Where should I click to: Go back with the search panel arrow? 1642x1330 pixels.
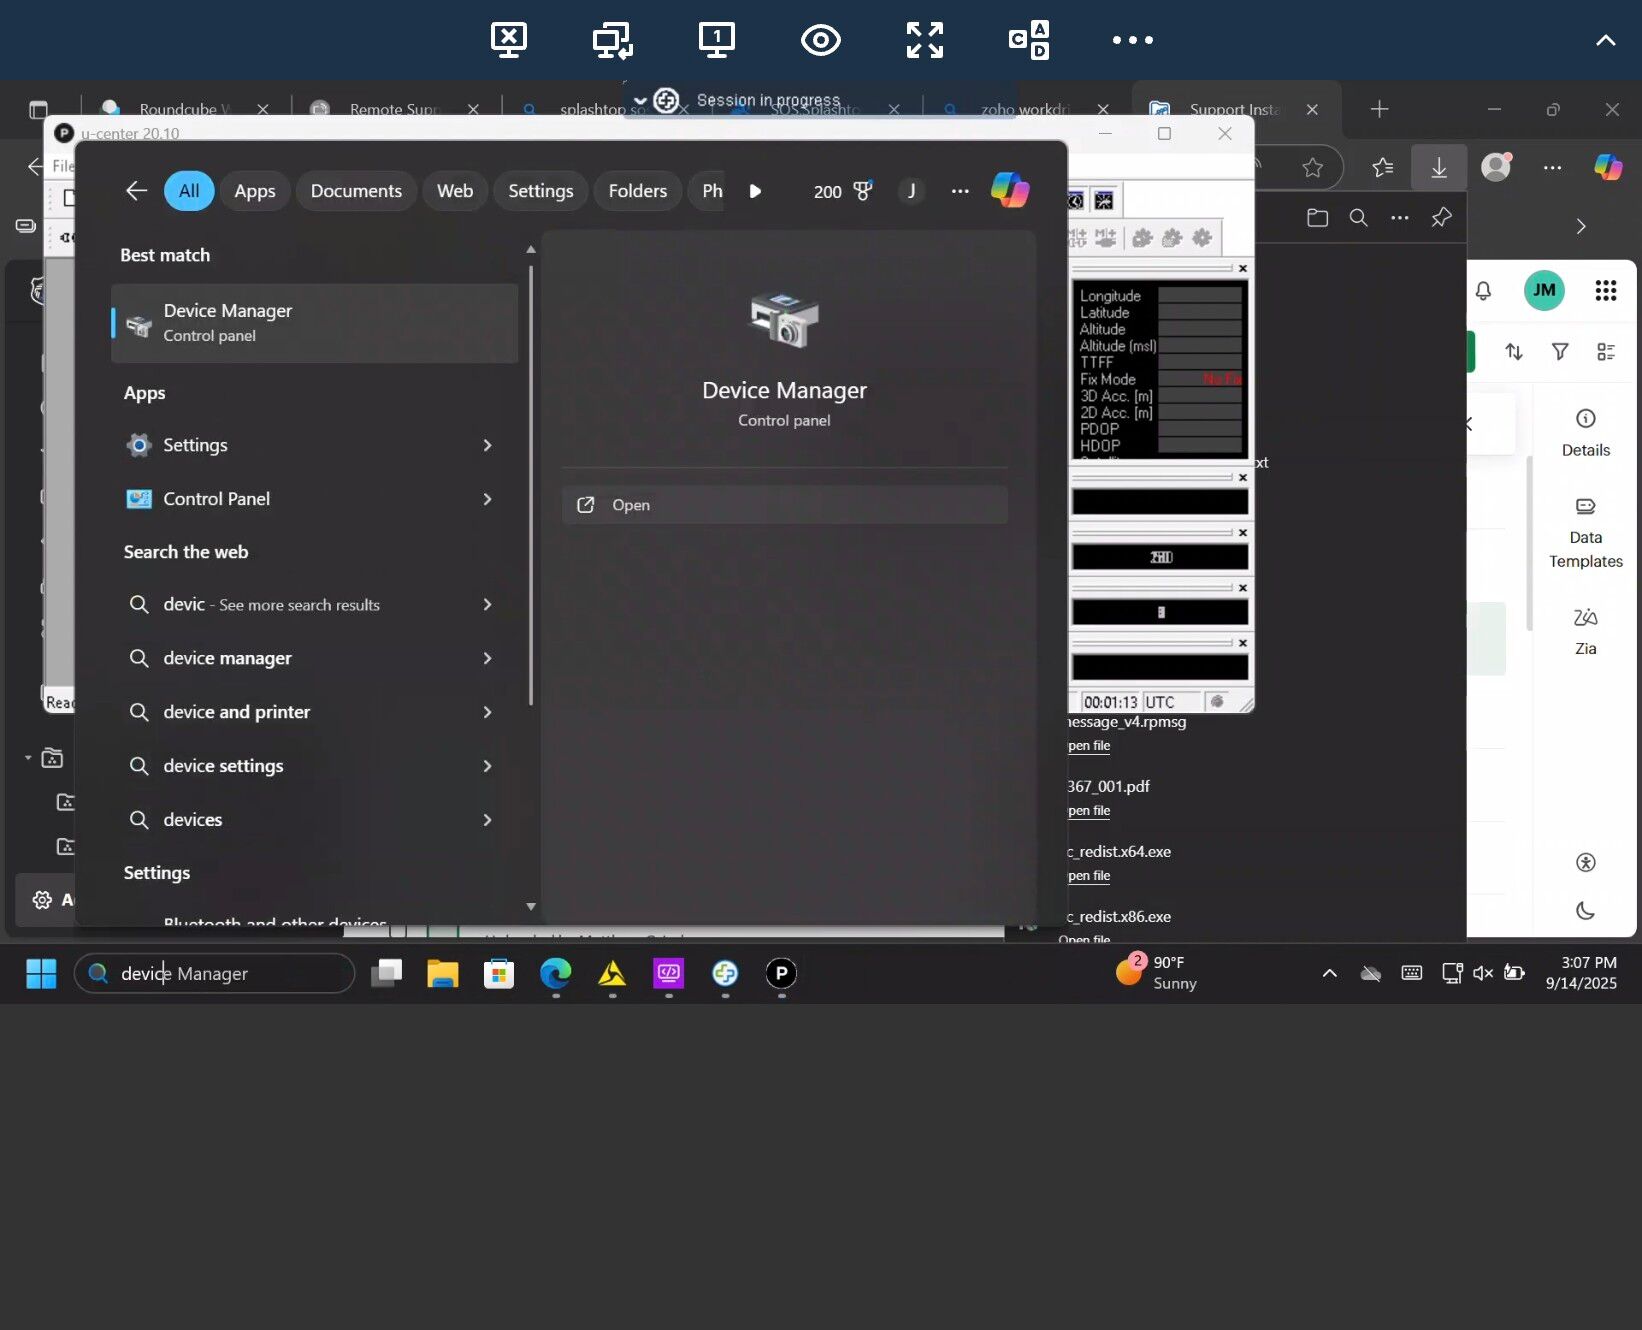click(x=136, y=191)
